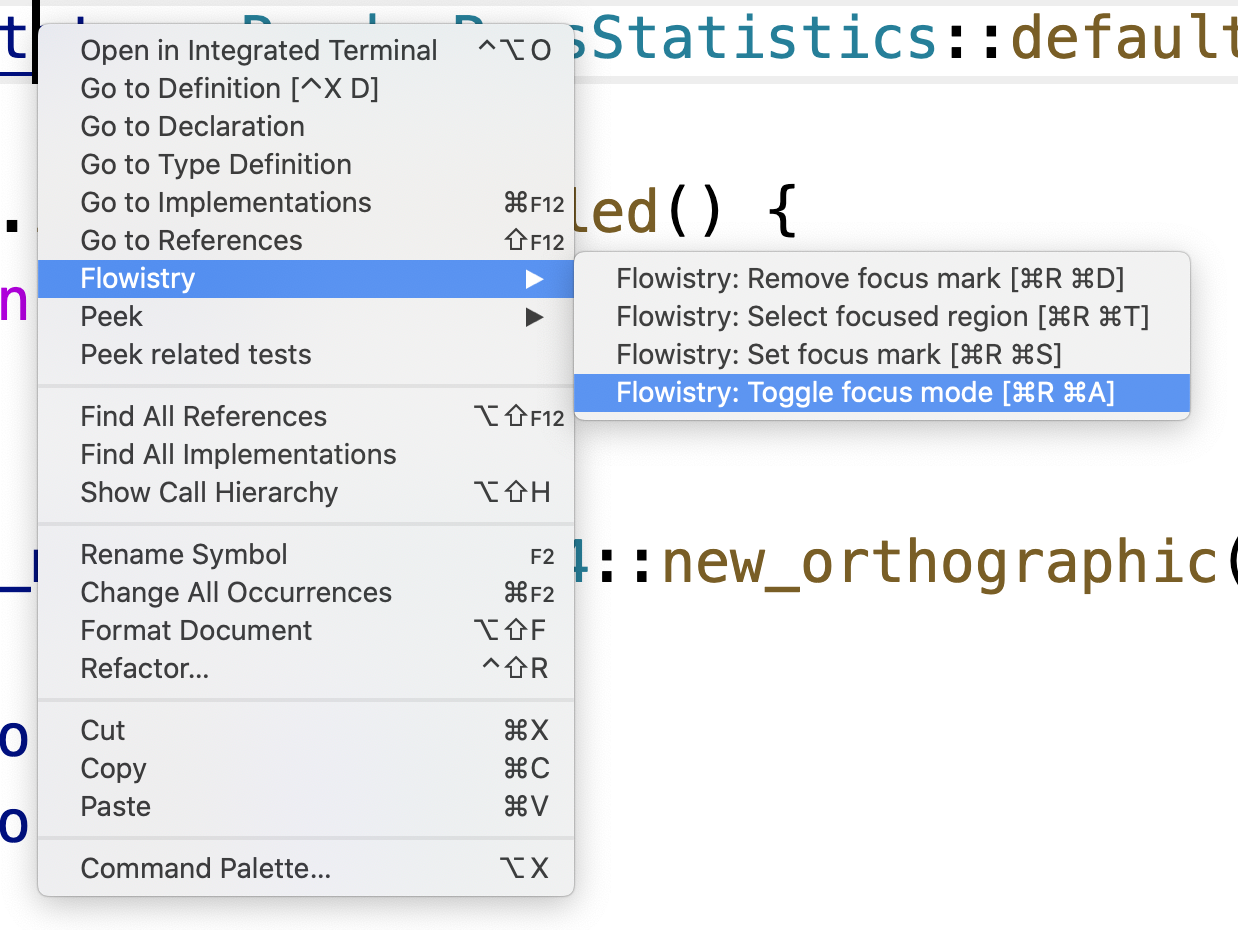
Task: Expand the Peek submenu arrow
Action: pyautogui.click(x=535, y=317)
